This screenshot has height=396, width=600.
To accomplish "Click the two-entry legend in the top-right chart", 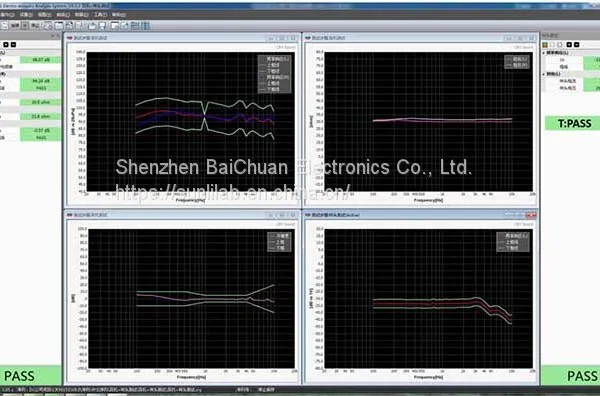I will (x=517, y=62).
